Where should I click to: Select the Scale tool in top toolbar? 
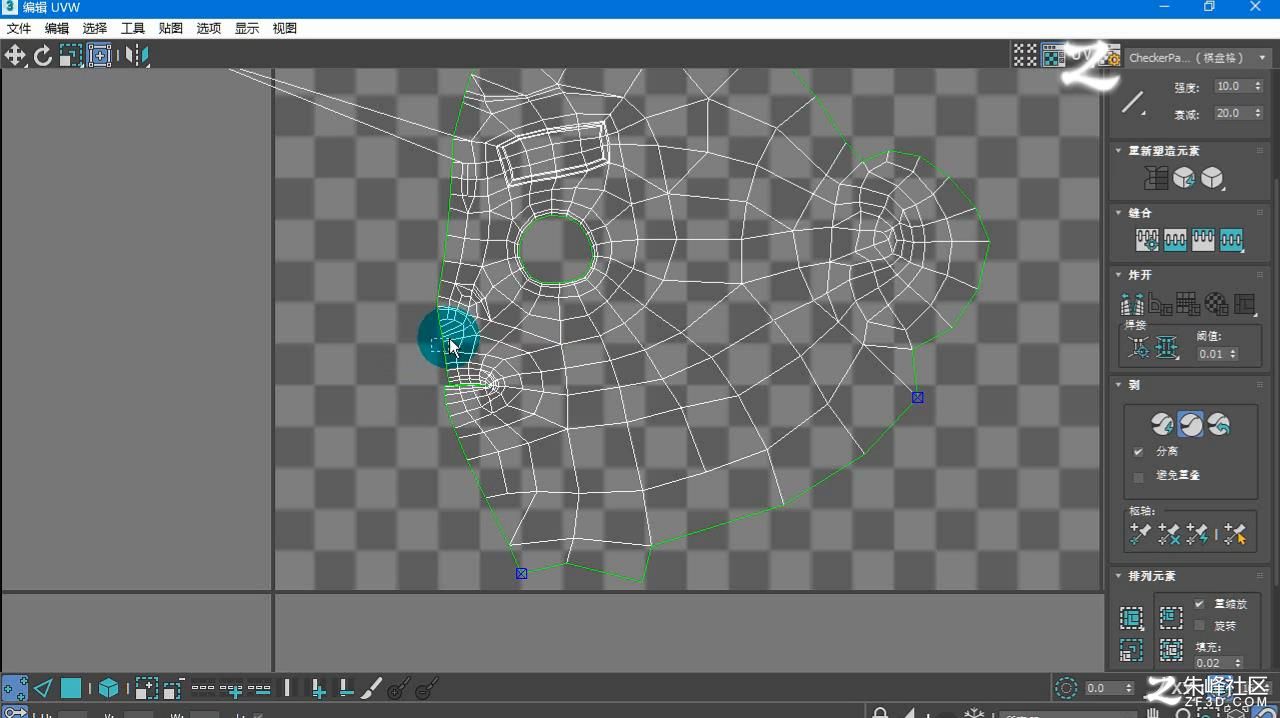click(70, 56)
